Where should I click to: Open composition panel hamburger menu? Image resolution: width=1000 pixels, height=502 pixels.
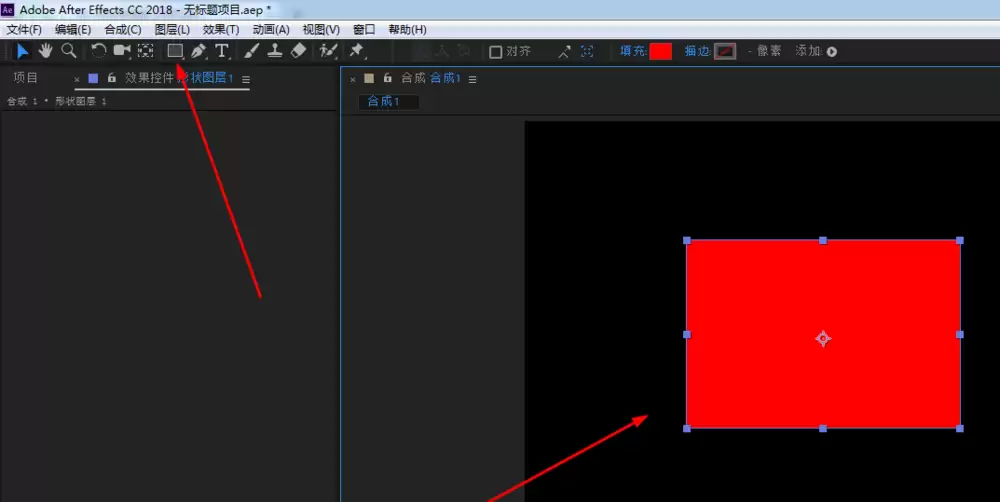[473, 79]
